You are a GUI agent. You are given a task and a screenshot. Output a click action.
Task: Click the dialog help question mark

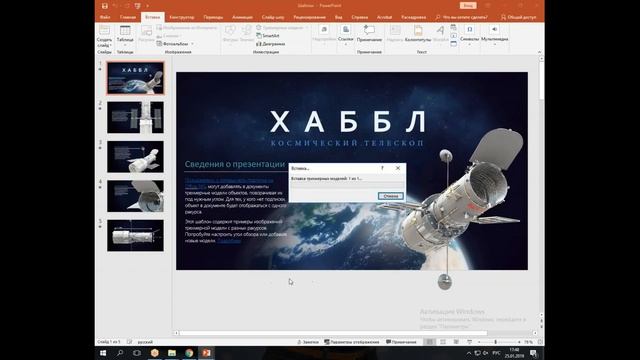point(382,168)
